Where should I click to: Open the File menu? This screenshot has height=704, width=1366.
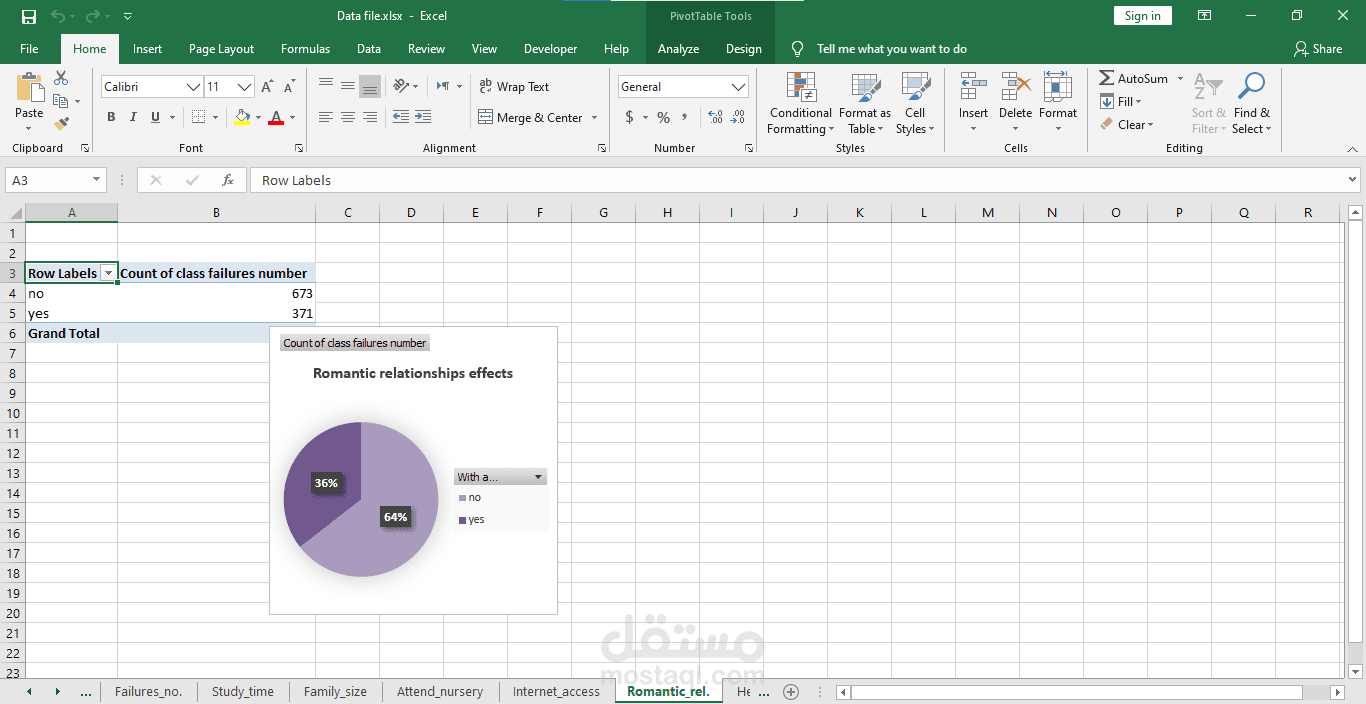tap(29, 48)
